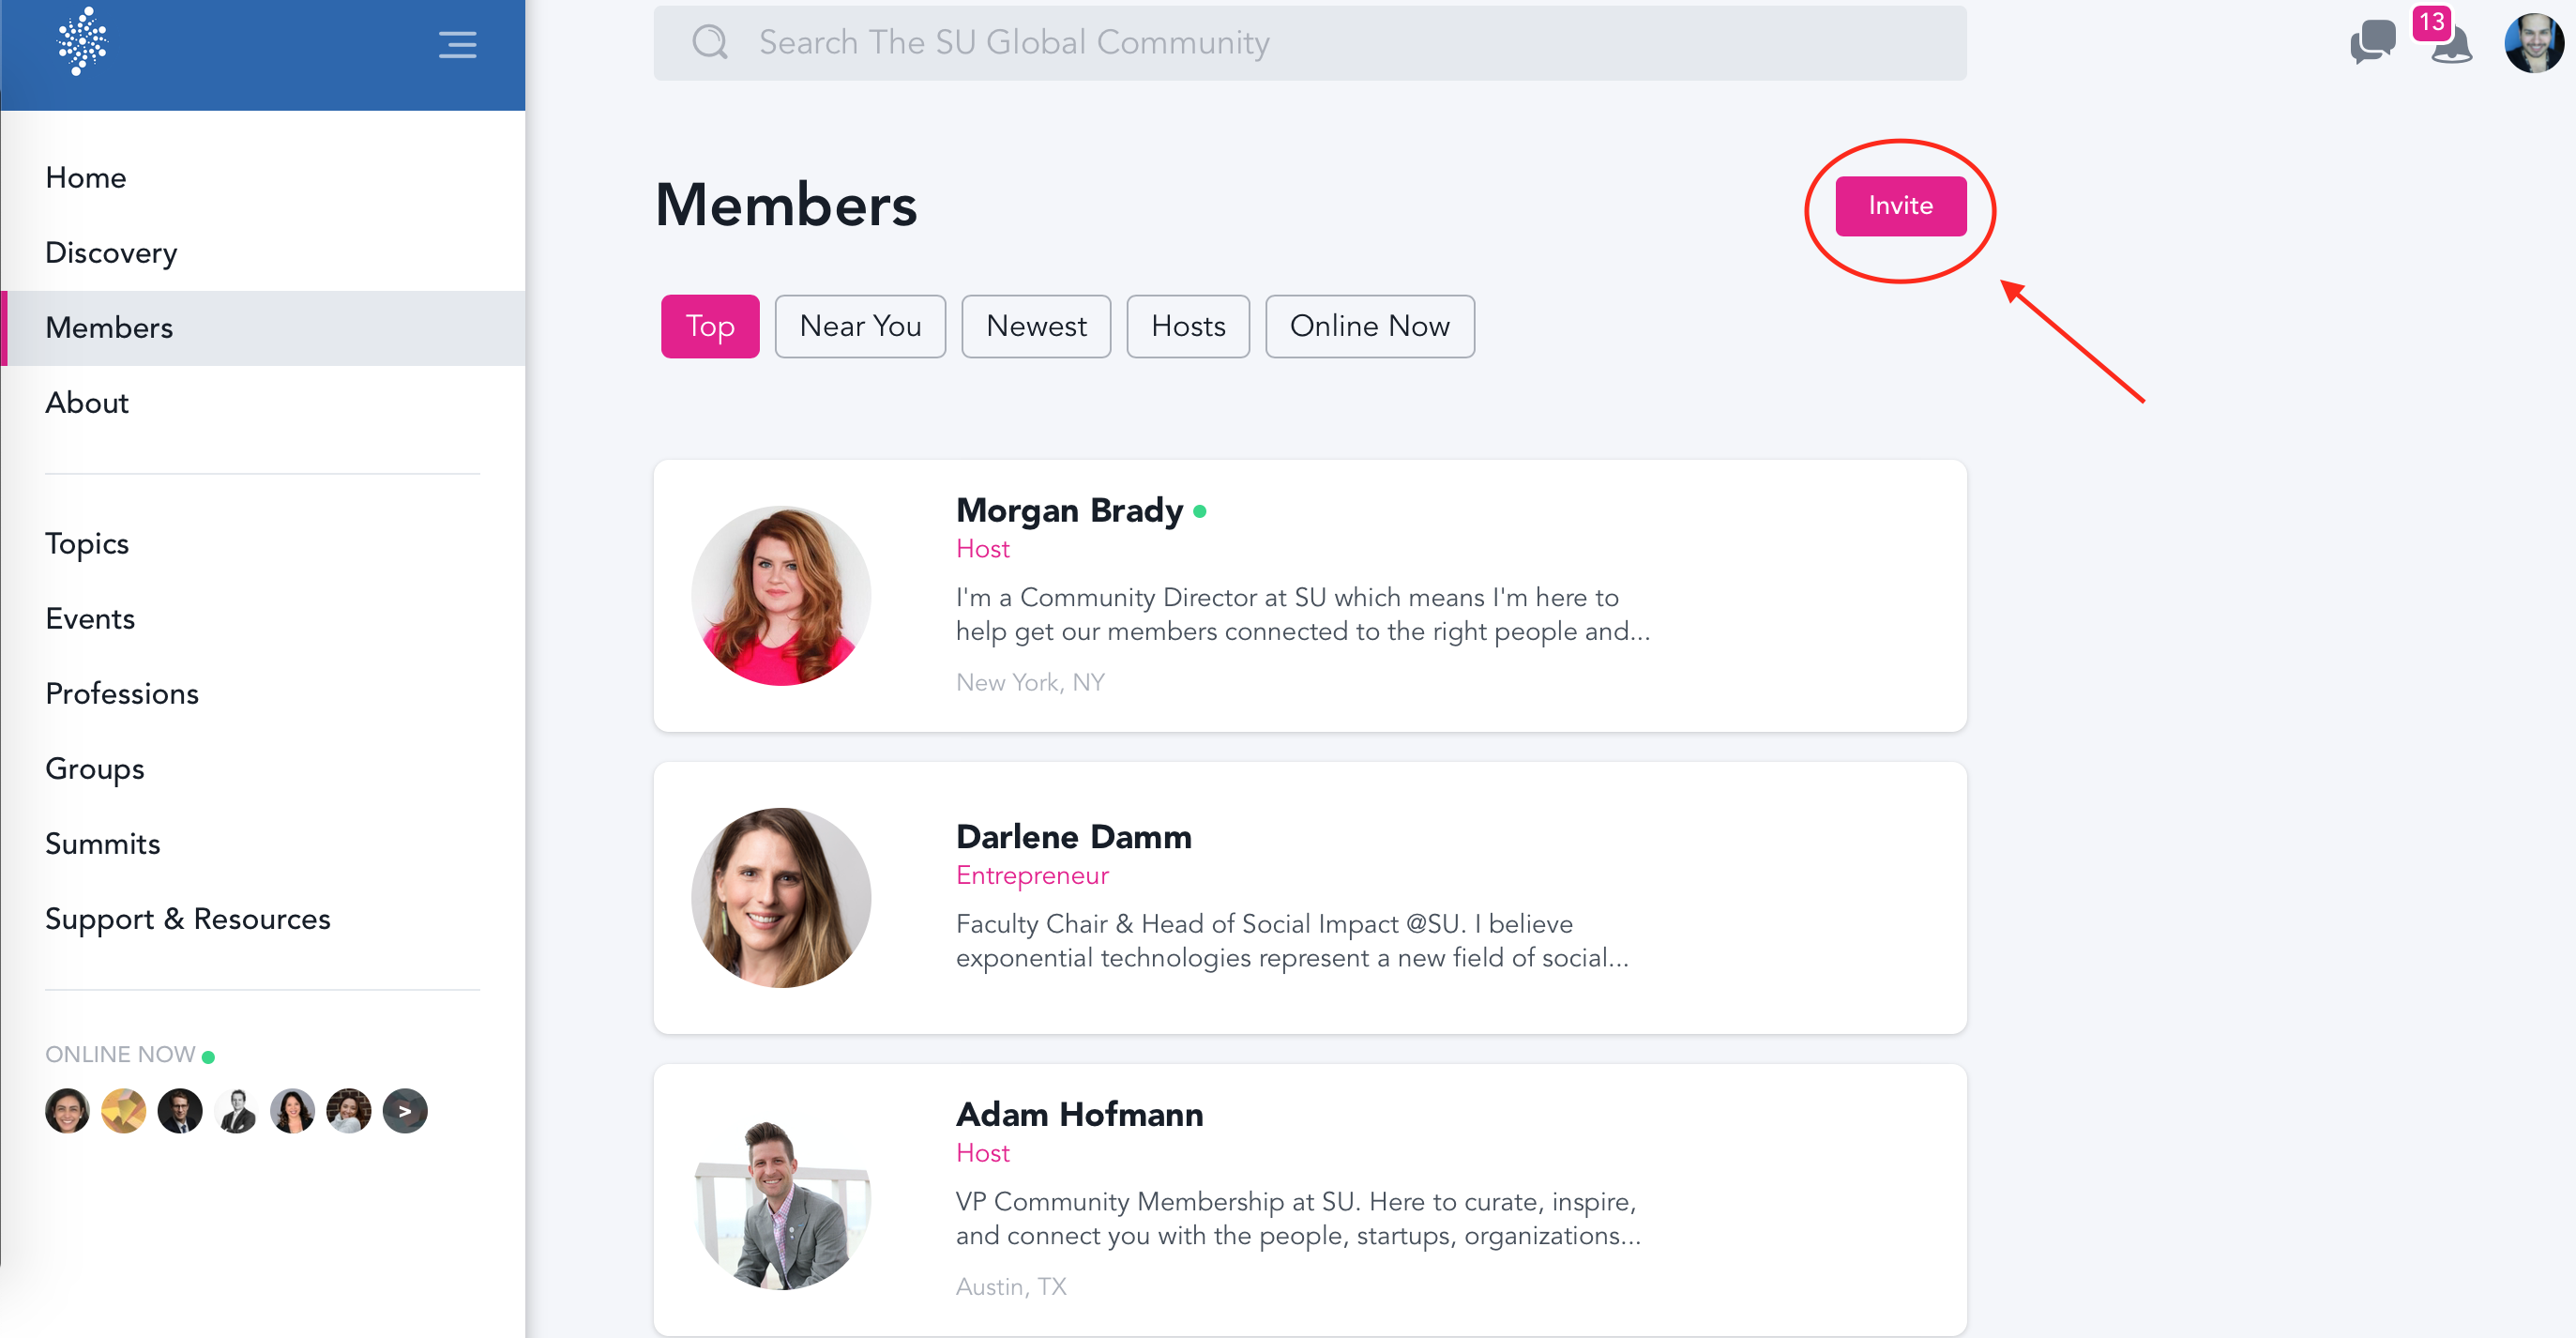The width and height of the screenshot is (2576, 1338).
Task: Open Events in the sidebar menu
Action: [90, 619]
